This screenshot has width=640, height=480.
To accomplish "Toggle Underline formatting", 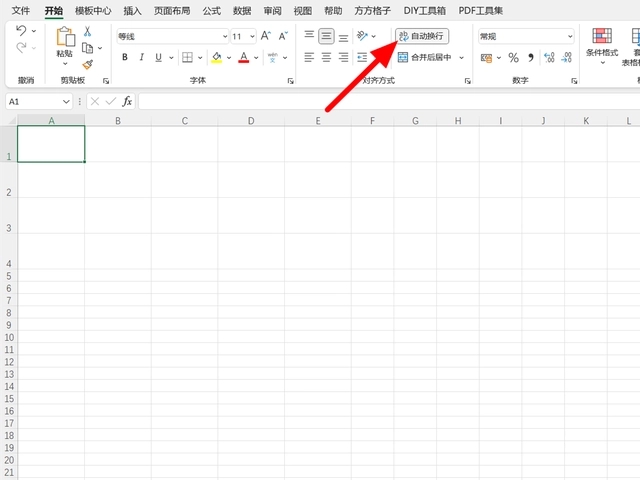I will point(158,58).
